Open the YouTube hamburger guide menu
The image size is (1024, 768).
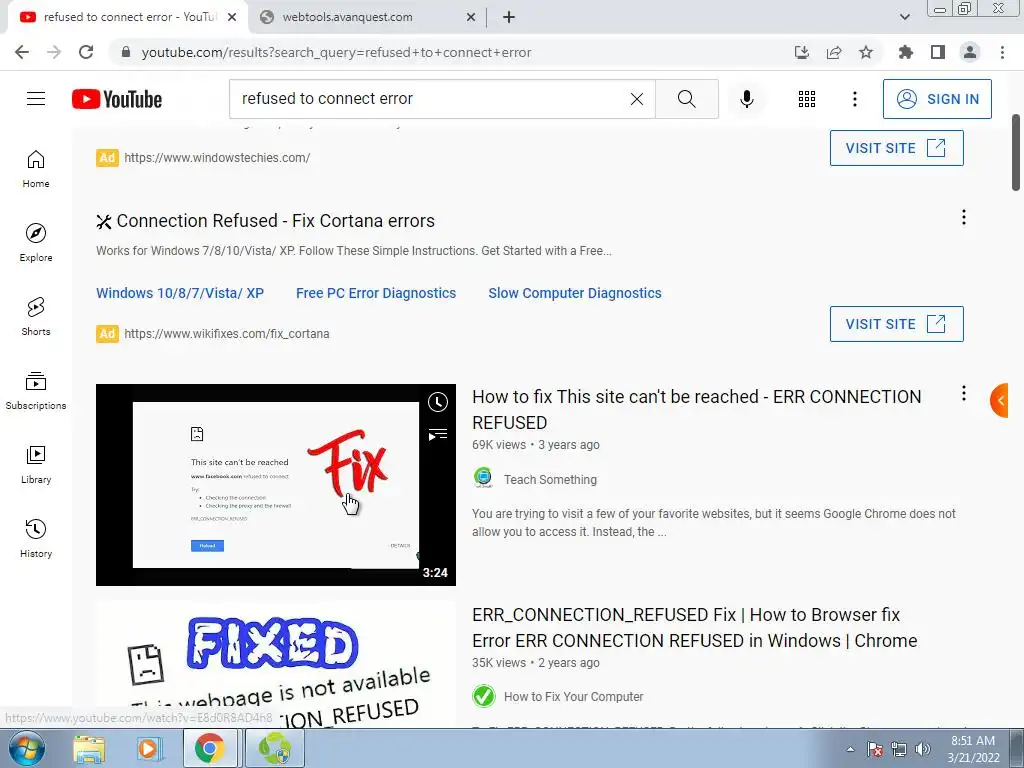[x=36, y=99]
